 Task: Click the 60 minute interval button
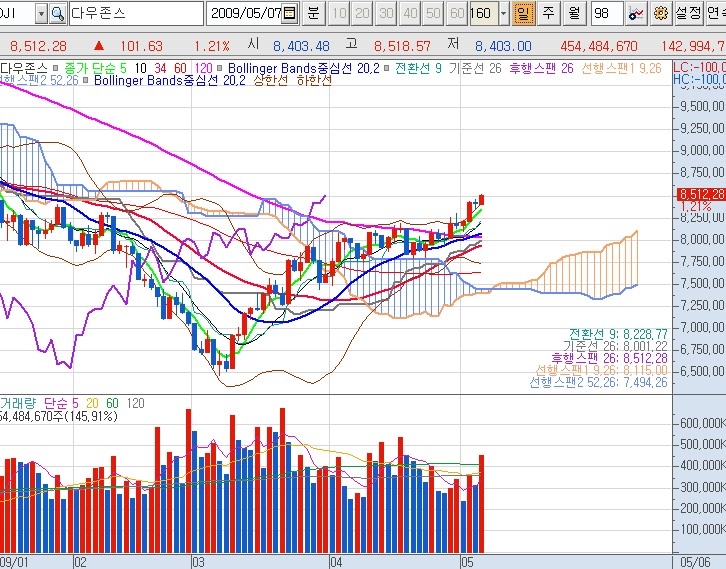click(x=457, y=14)
